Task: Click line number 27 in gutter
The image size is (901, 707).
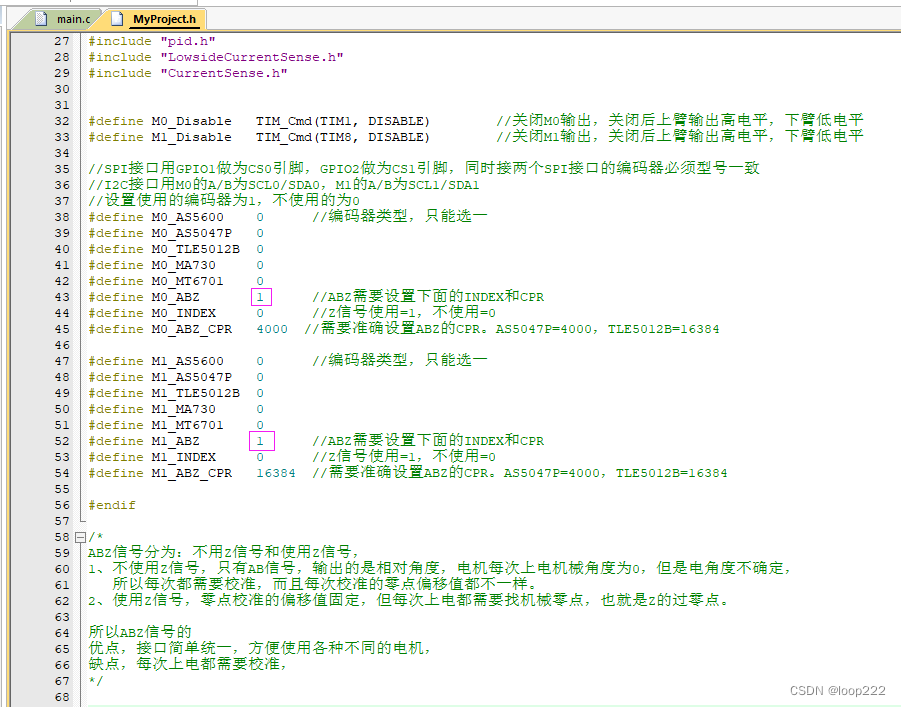Action: pos(61,41)
